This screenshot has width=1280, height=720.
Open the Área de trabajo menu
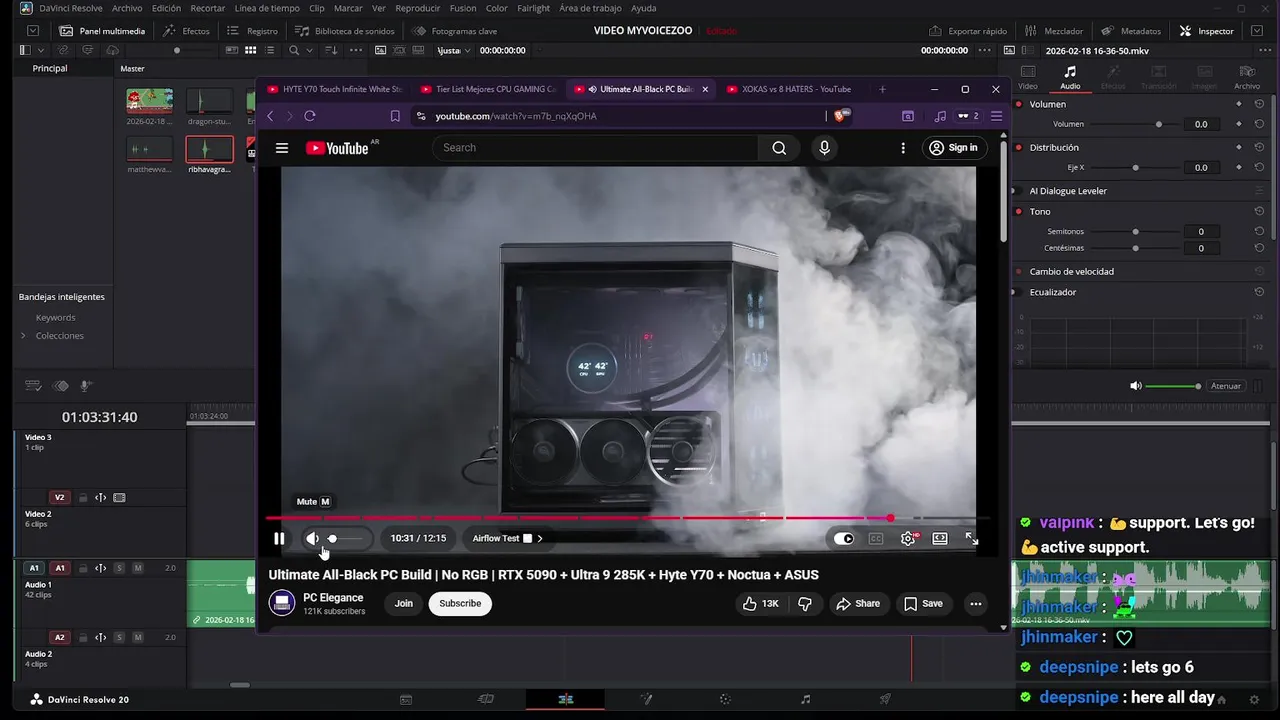click(x=590, y=8)
